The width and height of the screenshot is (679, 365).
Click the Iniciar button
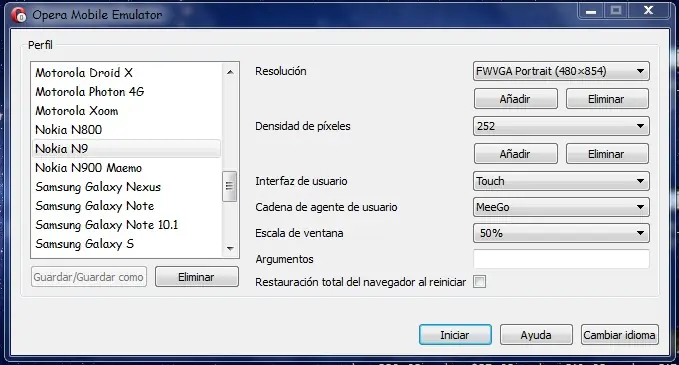click(x=455, y=335)
